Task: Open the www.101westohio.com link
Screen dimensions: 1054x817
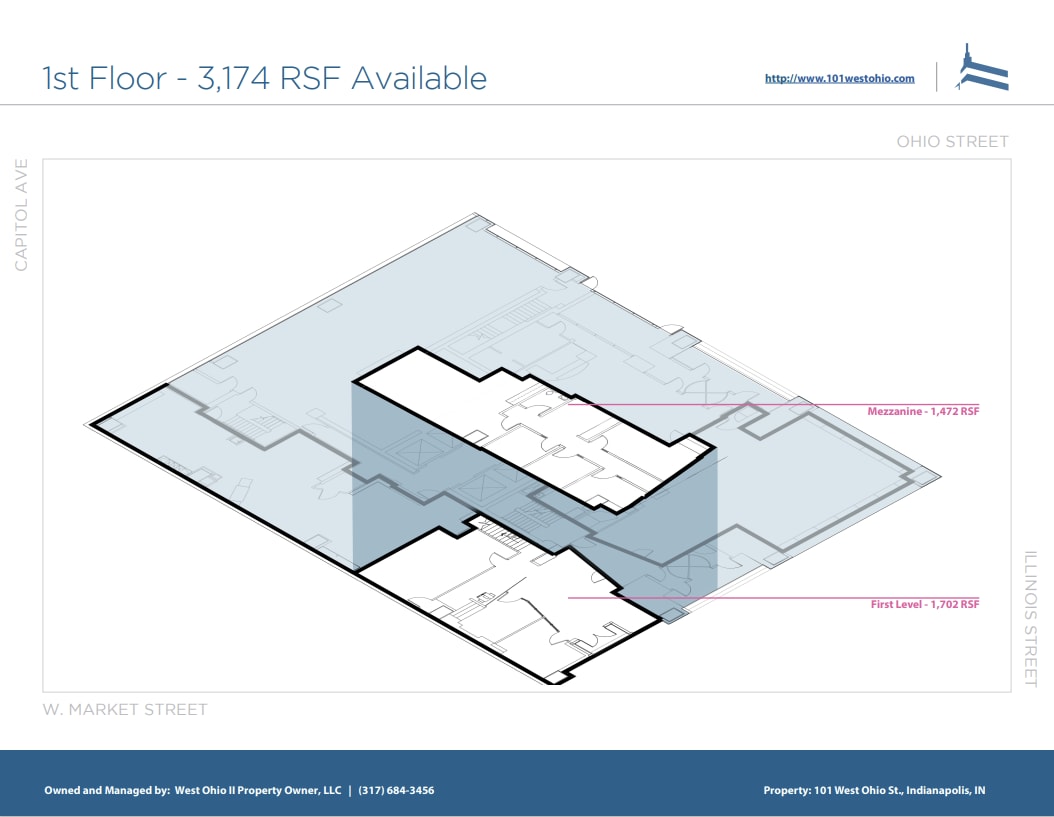Action: (839, 78)
